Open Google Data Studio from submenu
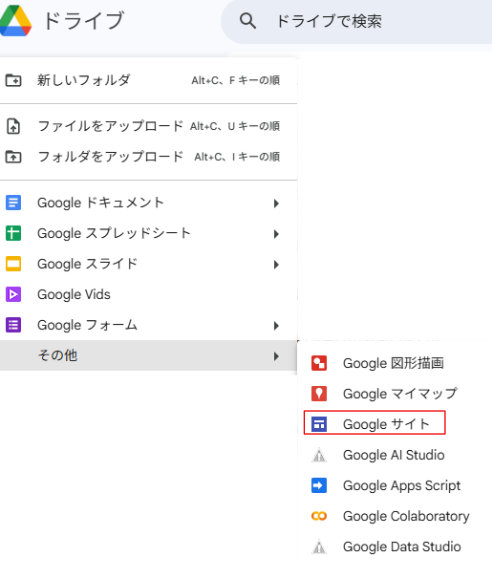Screen dimensions: 492x563 (x=394, y=546)
